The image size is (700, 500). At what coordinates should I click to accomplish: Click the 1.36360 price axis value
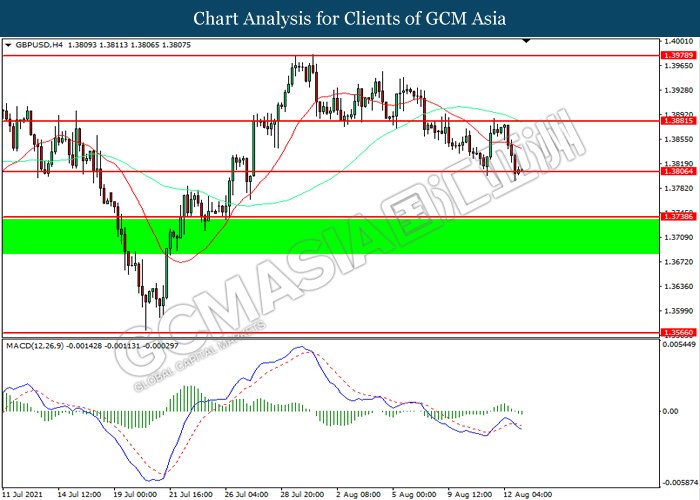[x=679, y=287]
